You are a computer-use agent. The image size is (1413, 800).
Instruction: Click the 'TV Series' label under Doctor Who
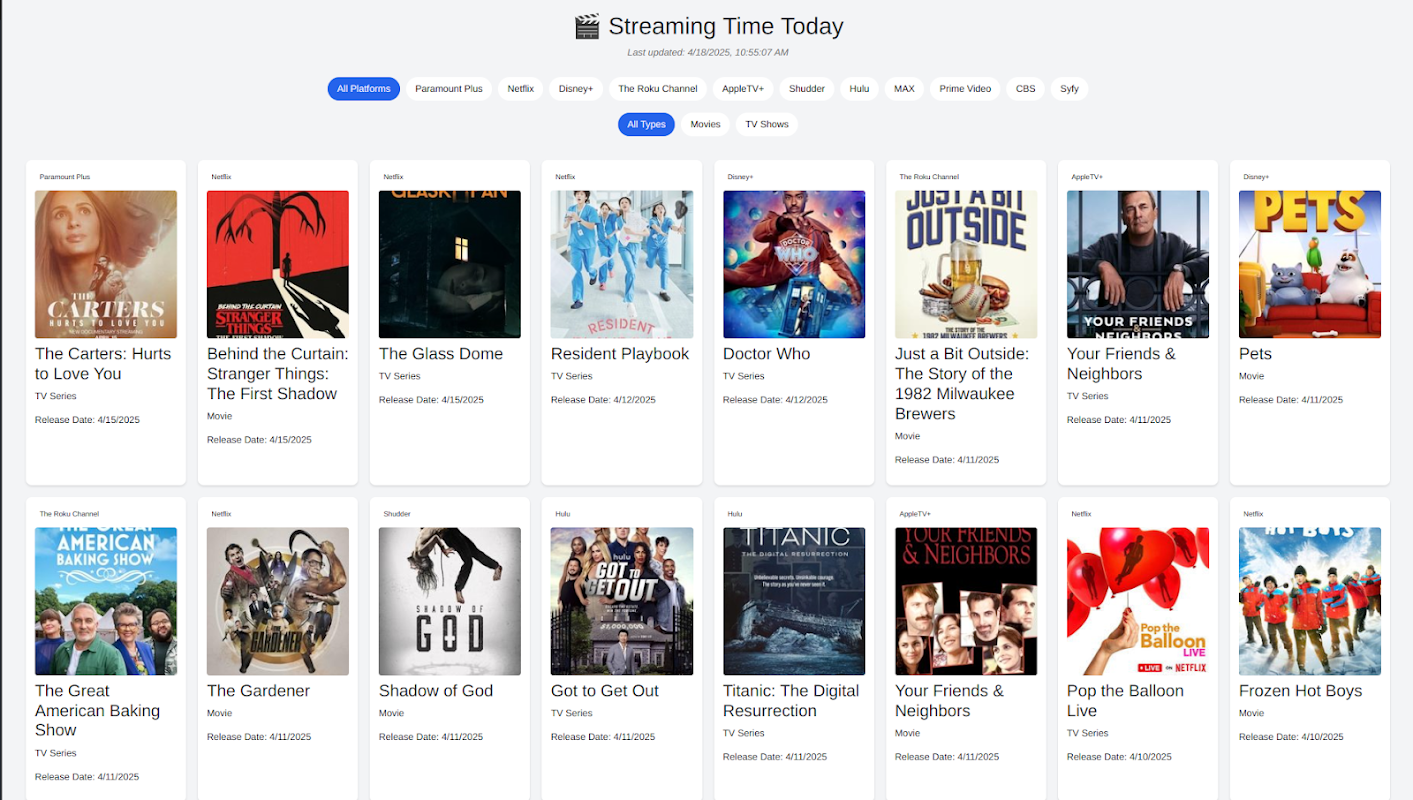[x=744, y=377]
